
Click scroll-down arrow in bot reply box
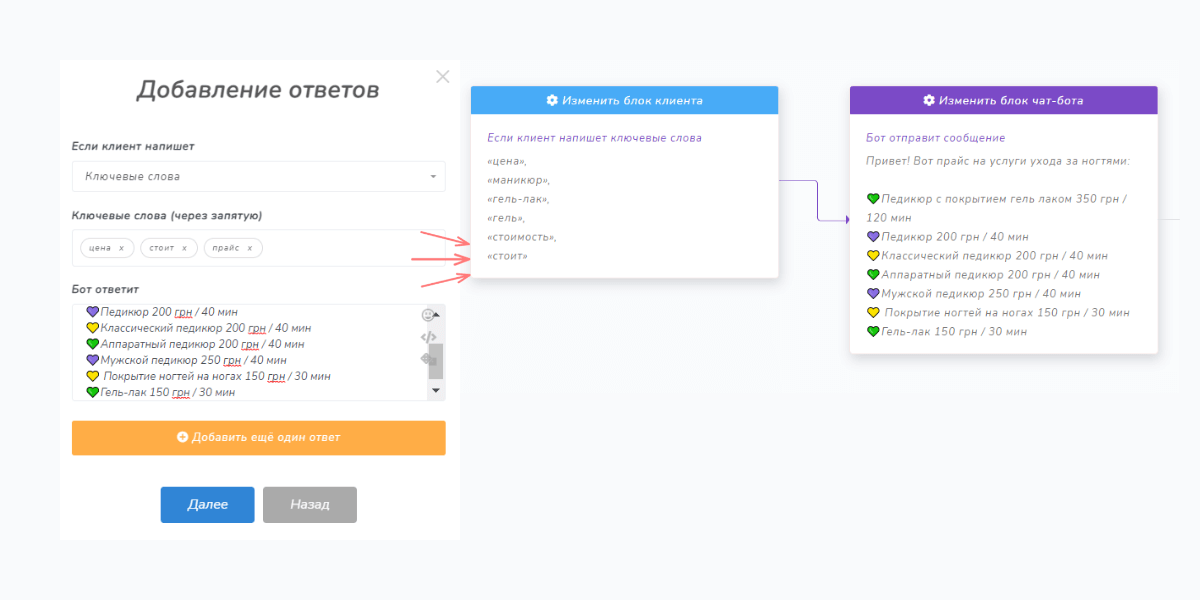coord(436,390)
